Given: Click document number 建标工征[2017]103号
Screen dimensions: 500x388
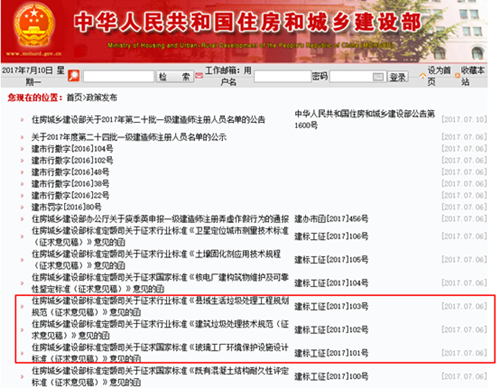Looking at the screenshot, I should pos(331,306).
